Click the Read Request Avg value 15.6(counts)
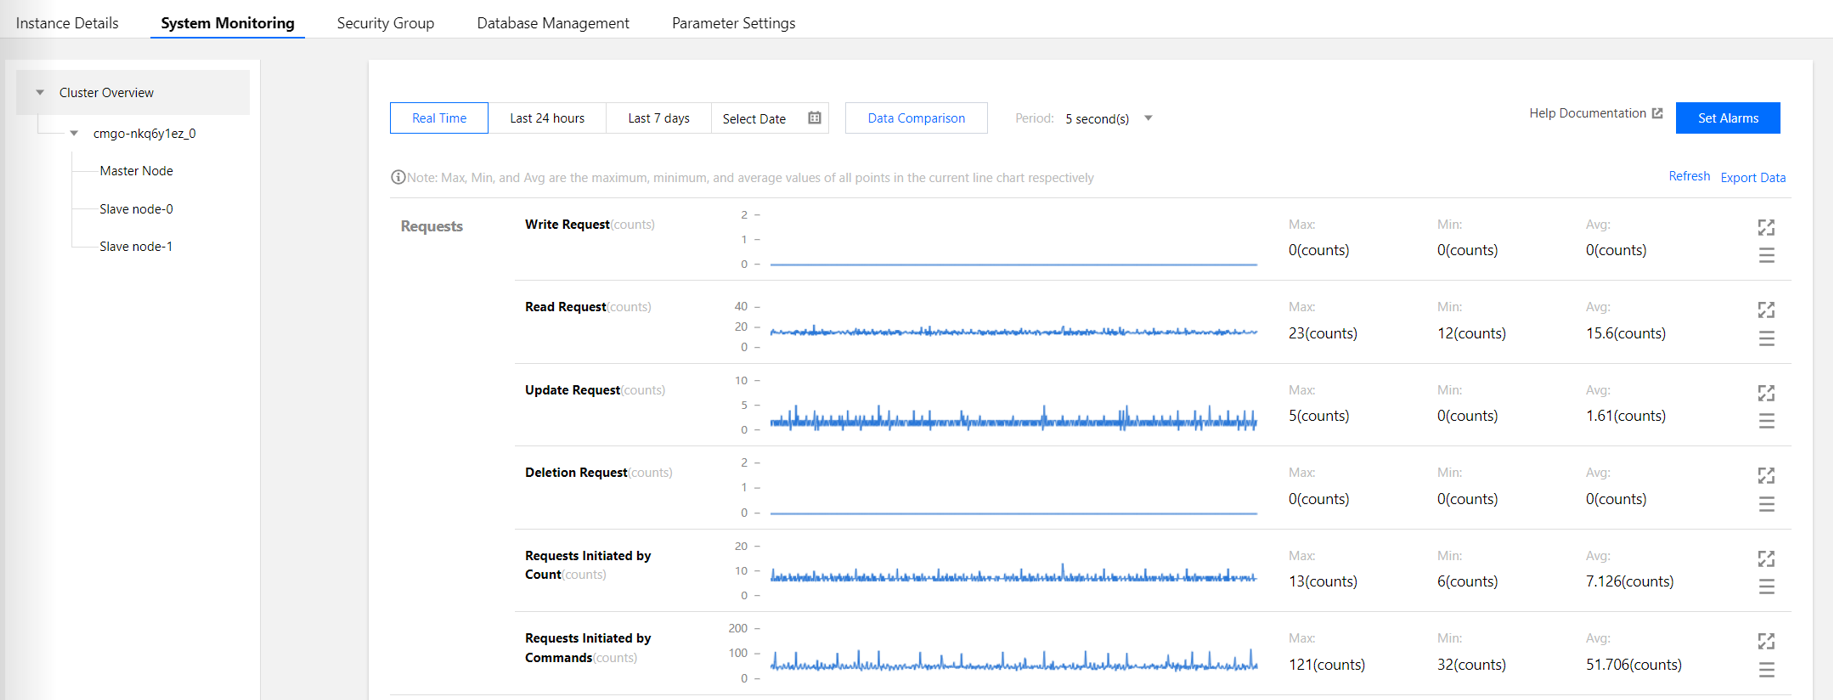This screenshot has width=1833, height=700. click(x=1625, y=333)
